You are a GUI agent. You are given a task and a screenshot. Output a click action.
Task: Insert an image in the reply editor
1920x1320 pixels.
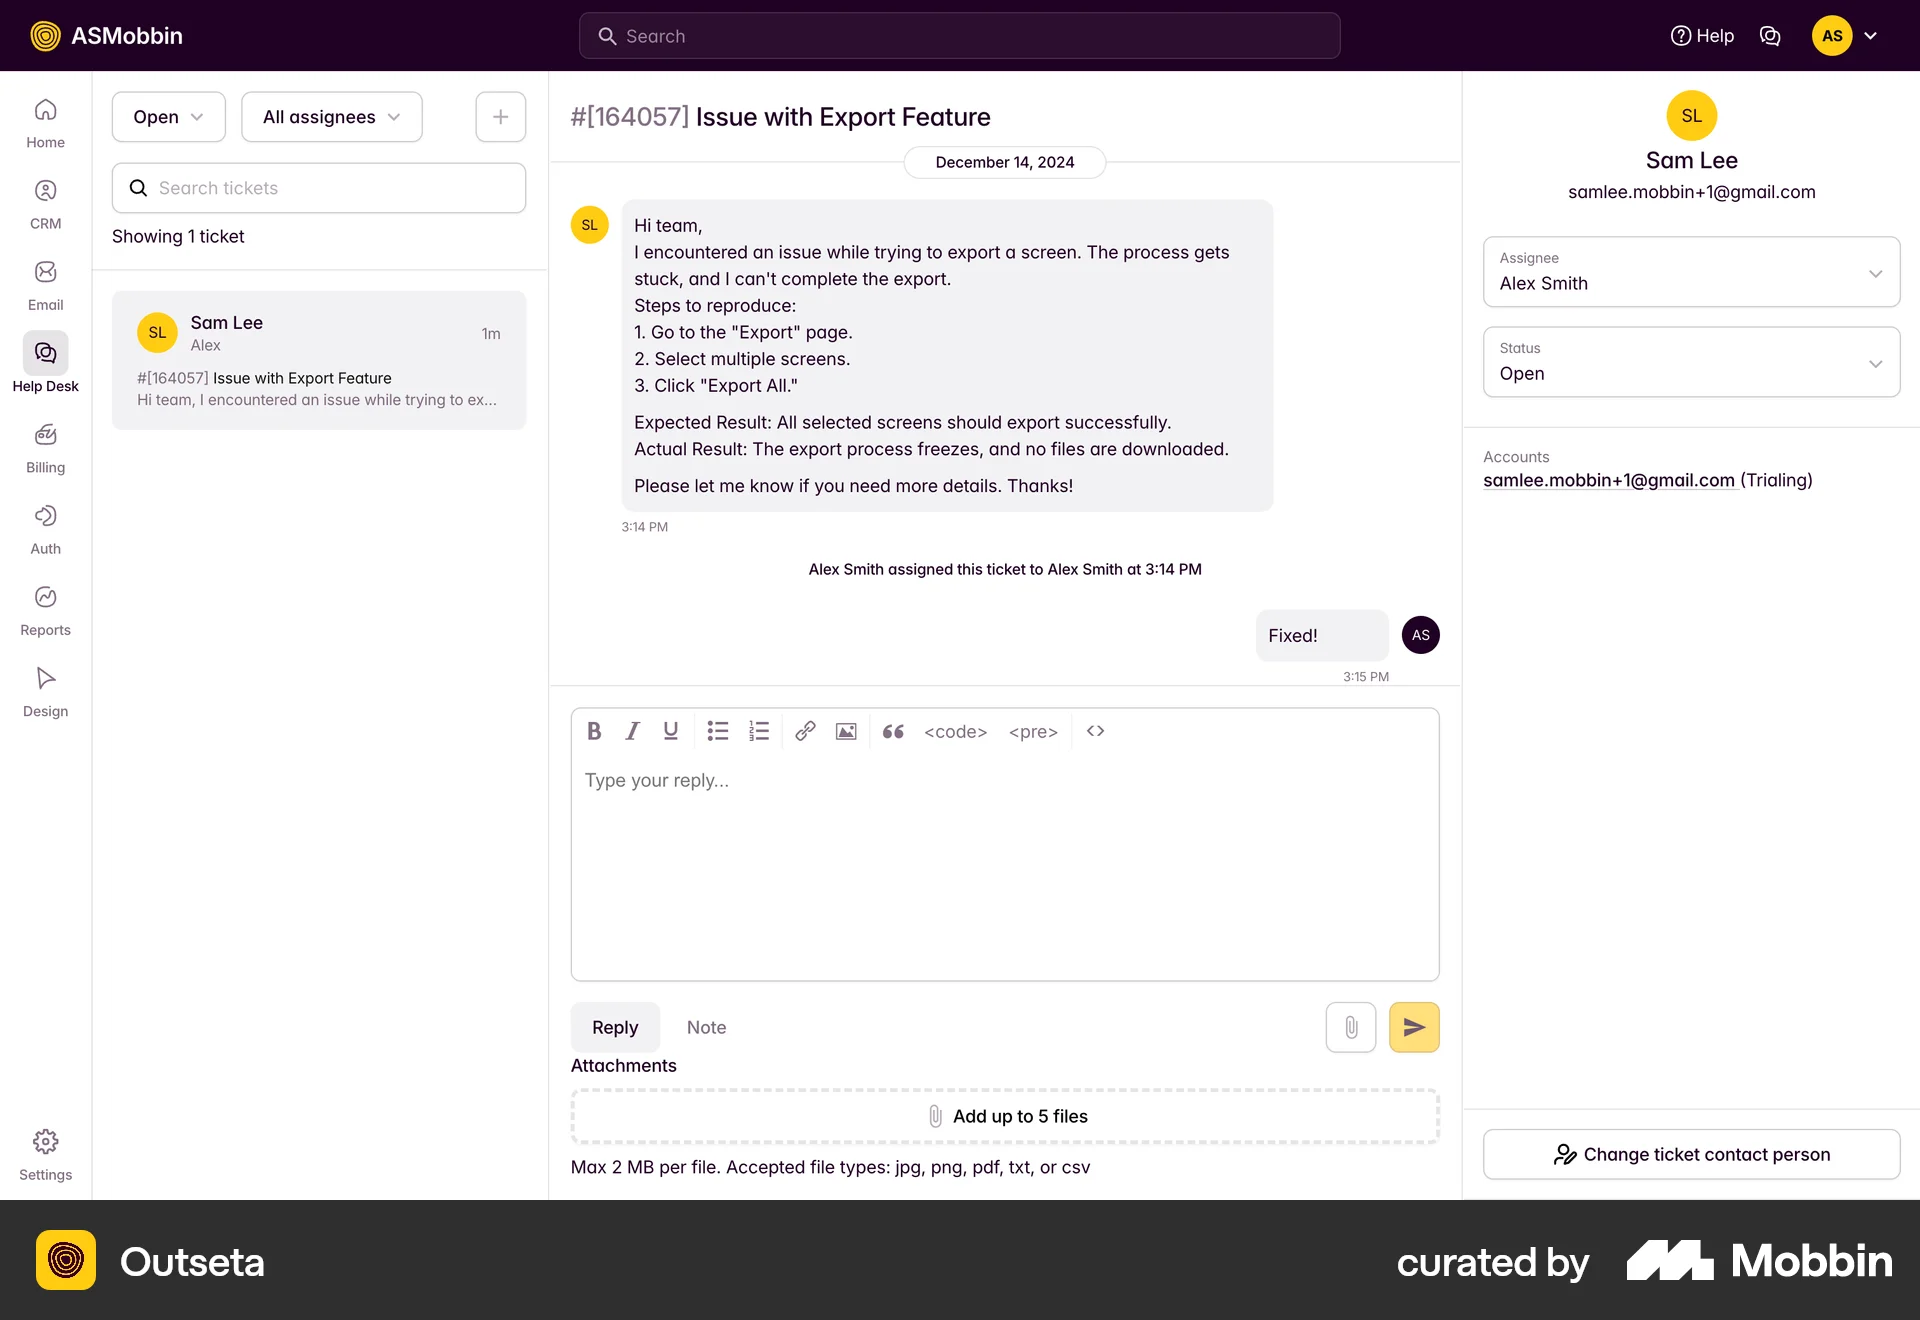846,731
